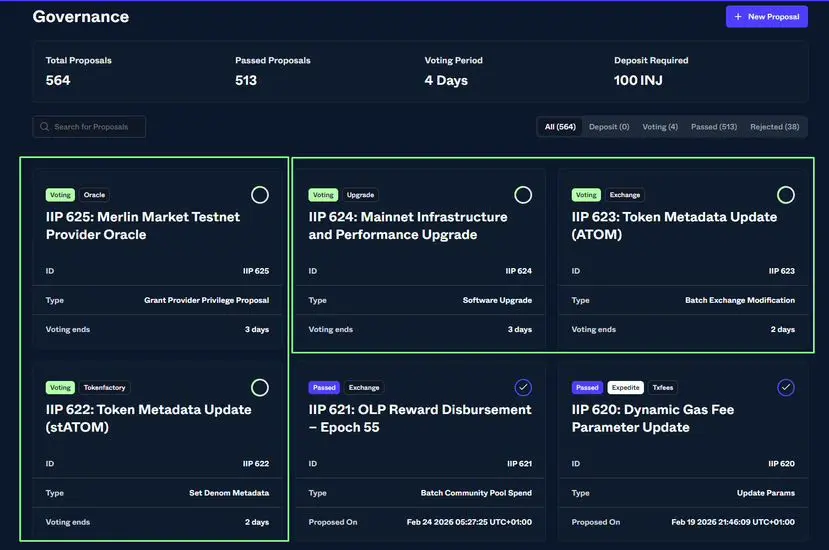Open IIP 623: Token Metadata Update (ATOM)

[x=674, y=226]
